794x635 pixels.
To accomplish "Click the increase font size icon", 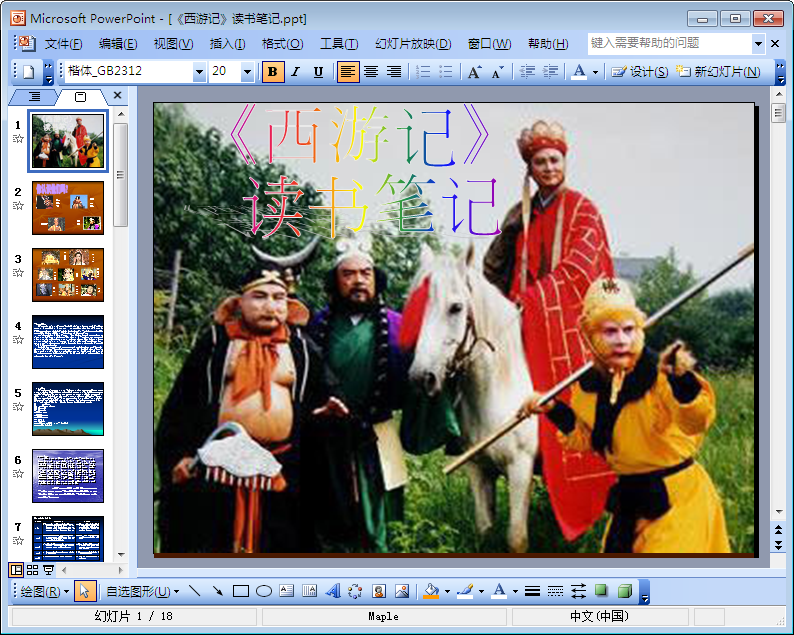I will coord(474,72).
